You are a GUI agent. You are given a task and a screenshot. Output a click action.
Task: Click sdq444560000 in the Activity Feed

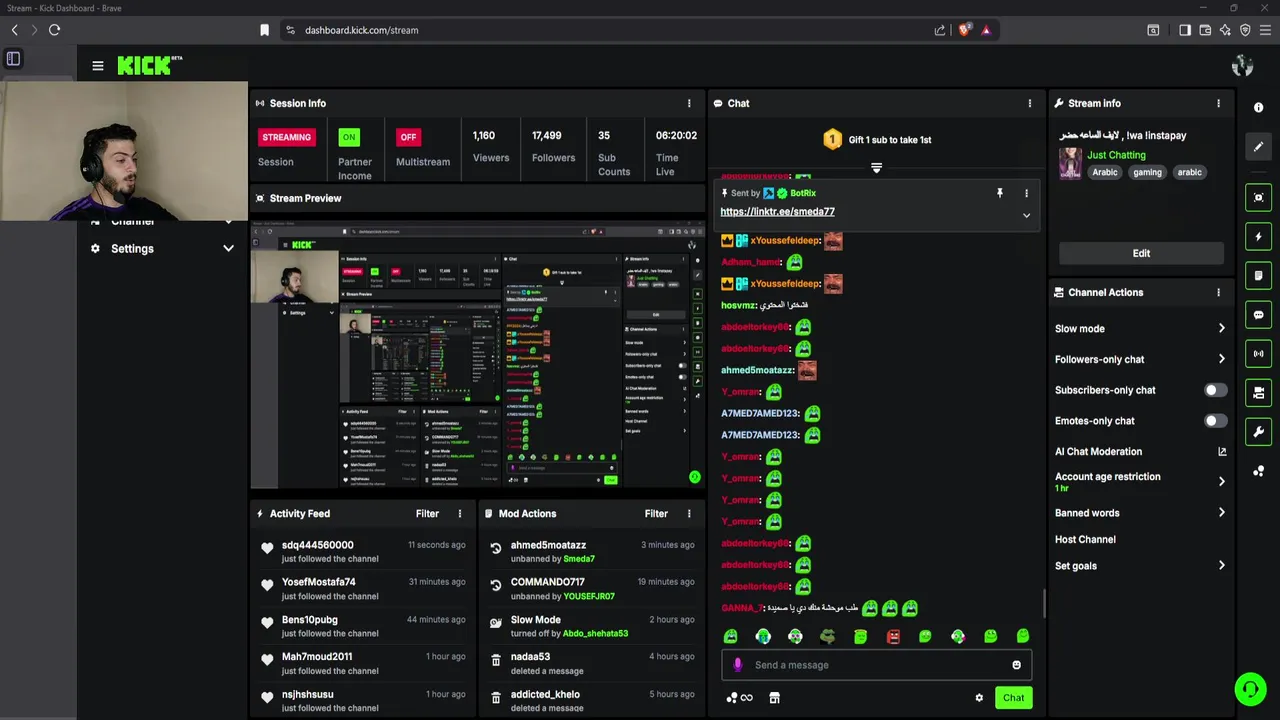(317, 546)
